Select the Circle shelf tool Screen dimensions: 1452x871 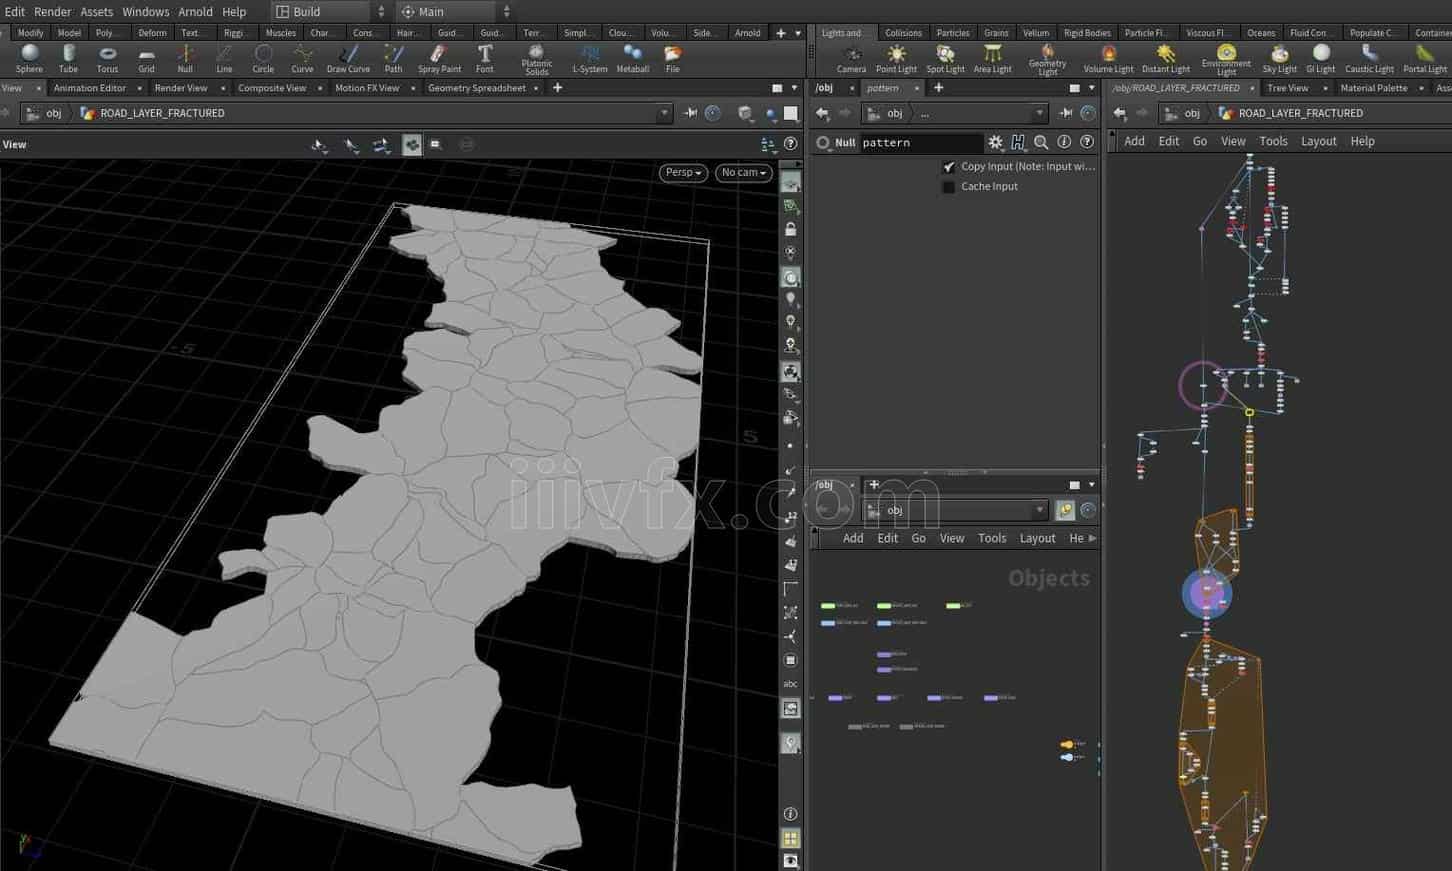[x=263, y=59]
